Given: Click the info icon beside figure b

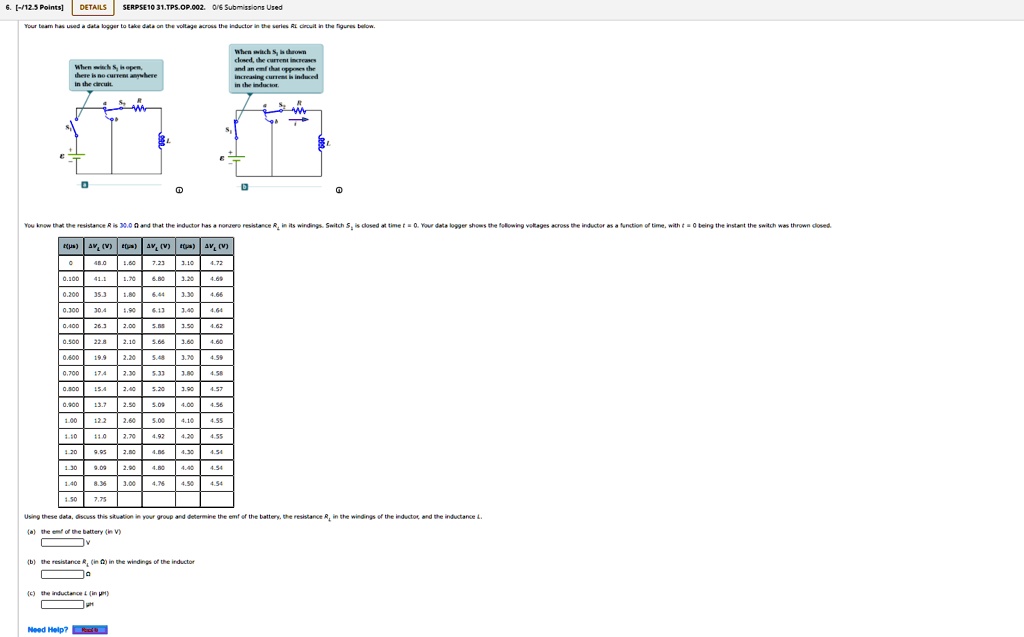Looking at the screenshot, I should click(339, 190).
